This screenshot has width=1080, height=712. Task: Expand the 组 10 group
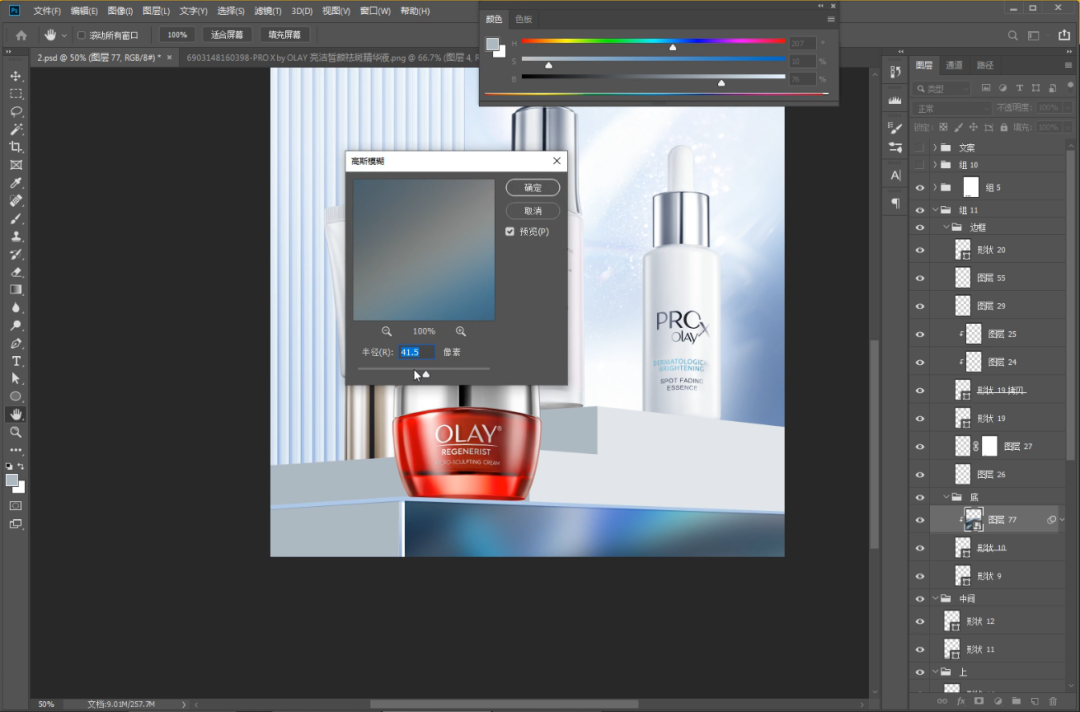click(935, 165)
